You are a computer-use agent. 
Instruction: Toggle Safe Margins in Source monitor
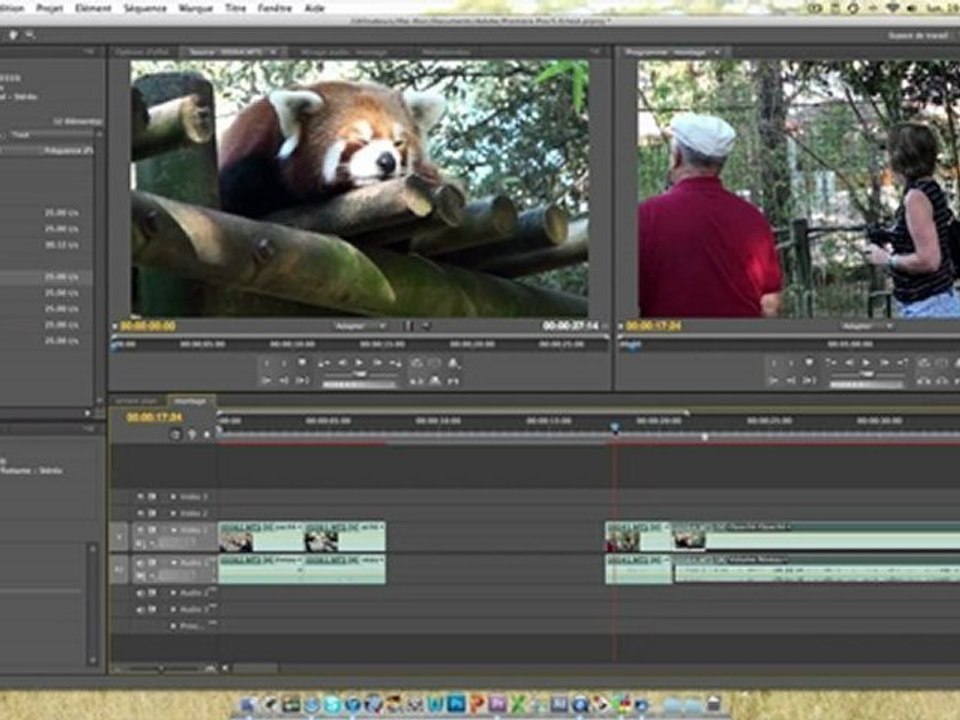point(434,363)
